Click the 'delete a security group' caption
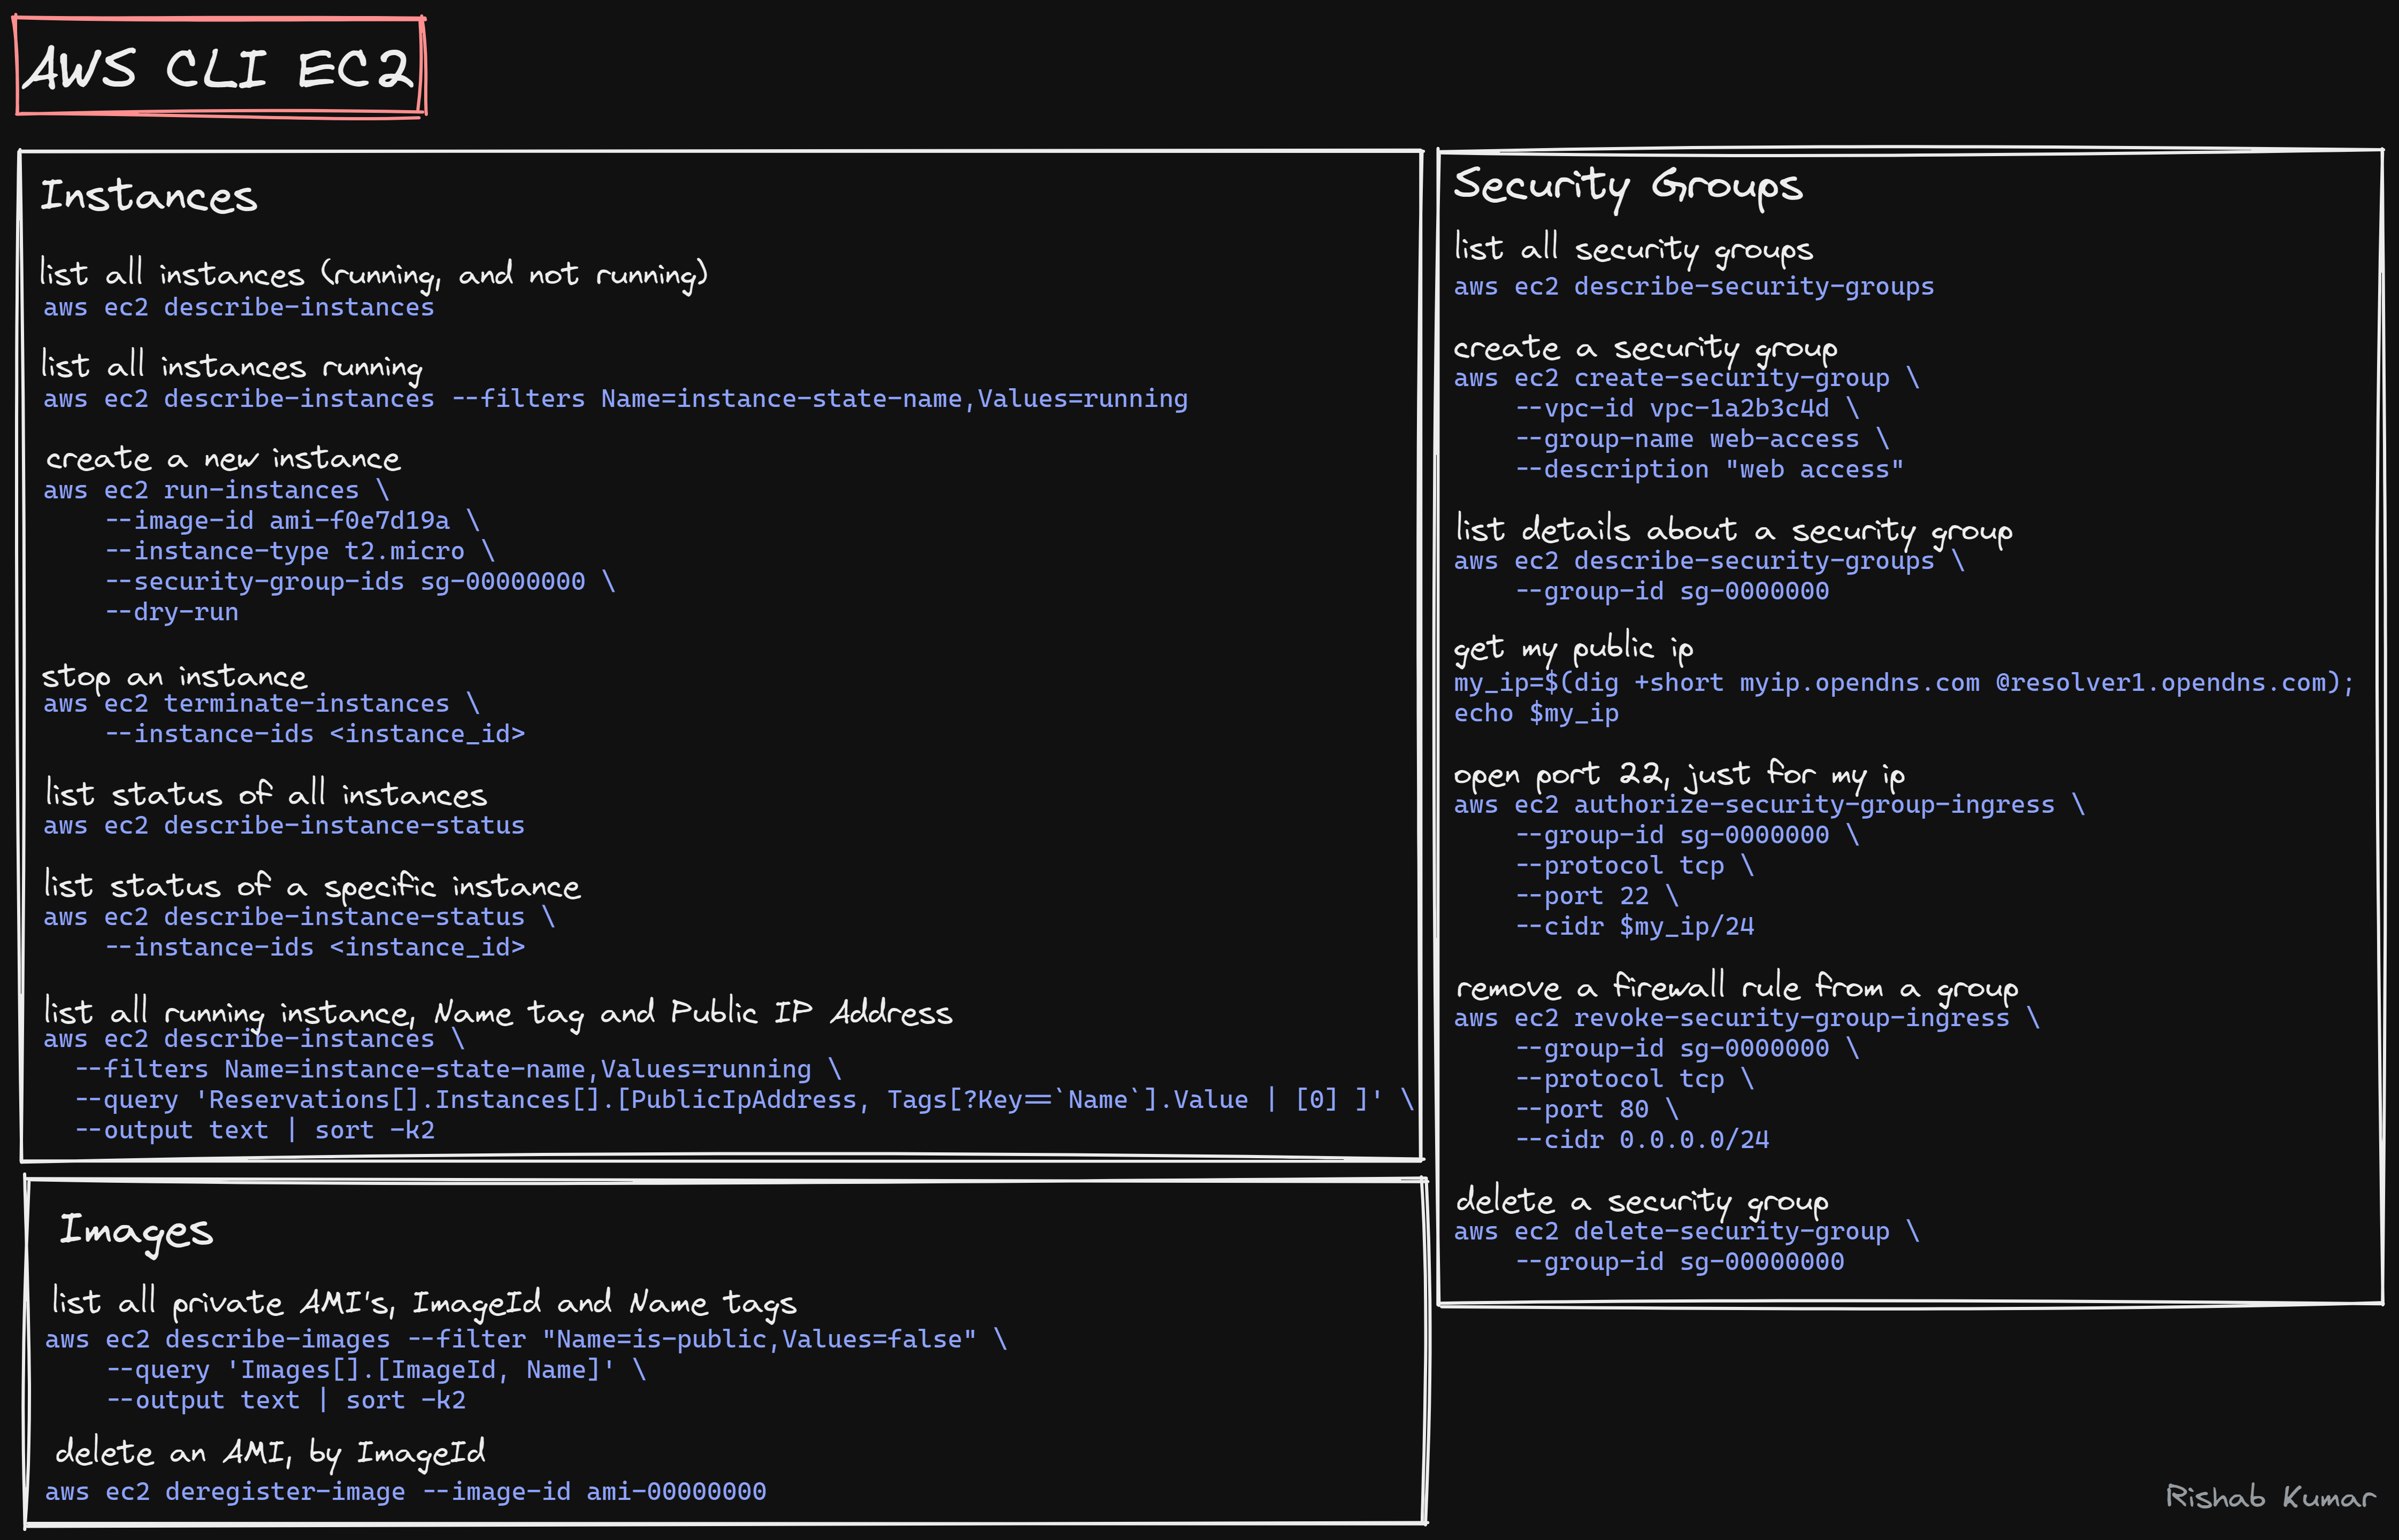Image resolution: width=2399 pixels, height=1540 pixels. (x=1642, y=1201)
